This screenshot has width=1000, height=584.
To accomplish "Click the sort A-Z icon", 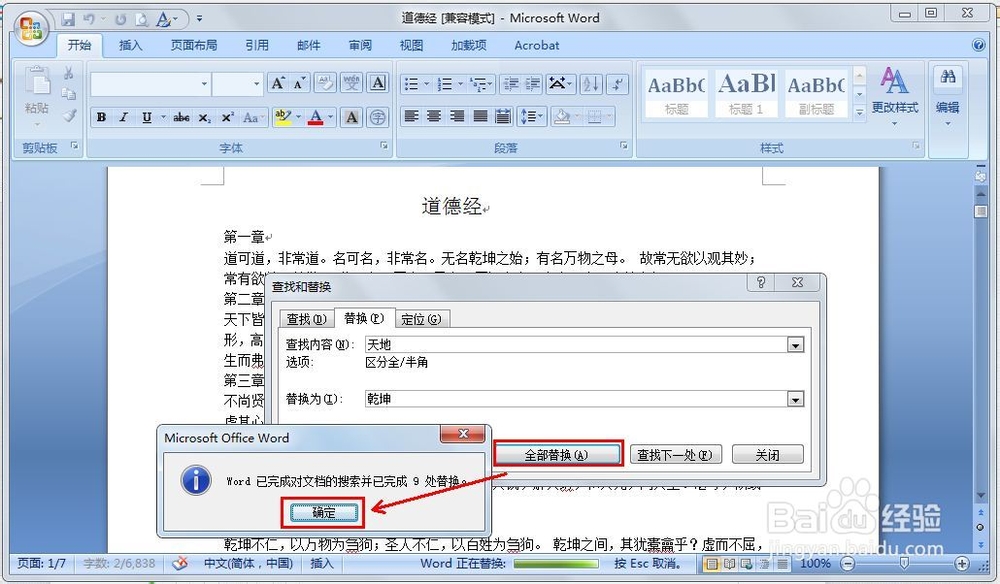I will click(x=591, y=84).
